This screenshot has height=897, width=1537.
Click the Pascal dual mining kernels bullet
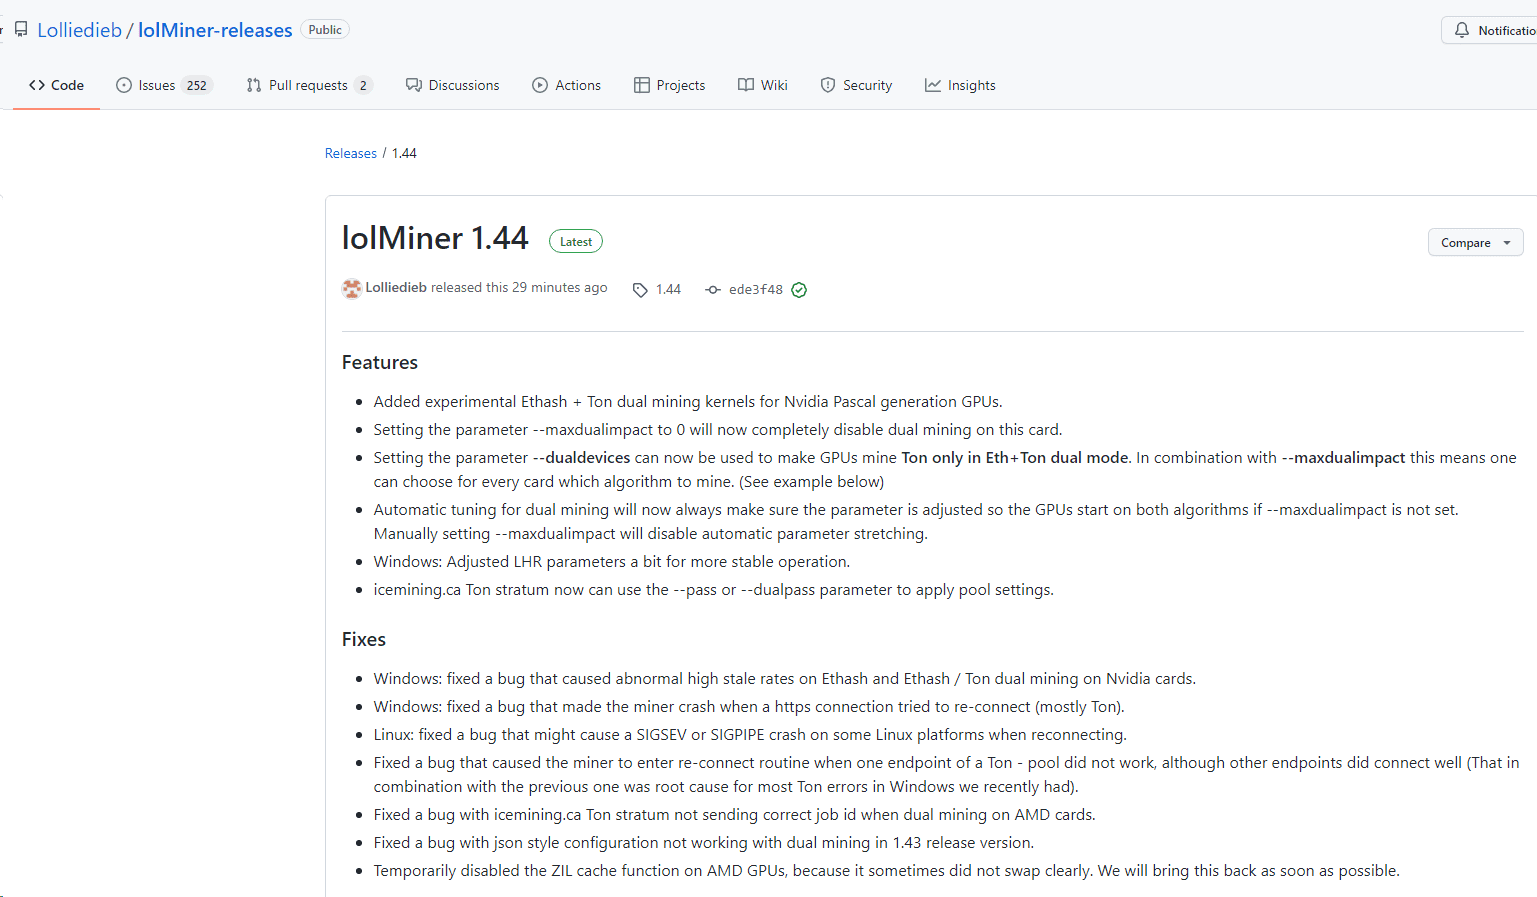click(688, 401)
